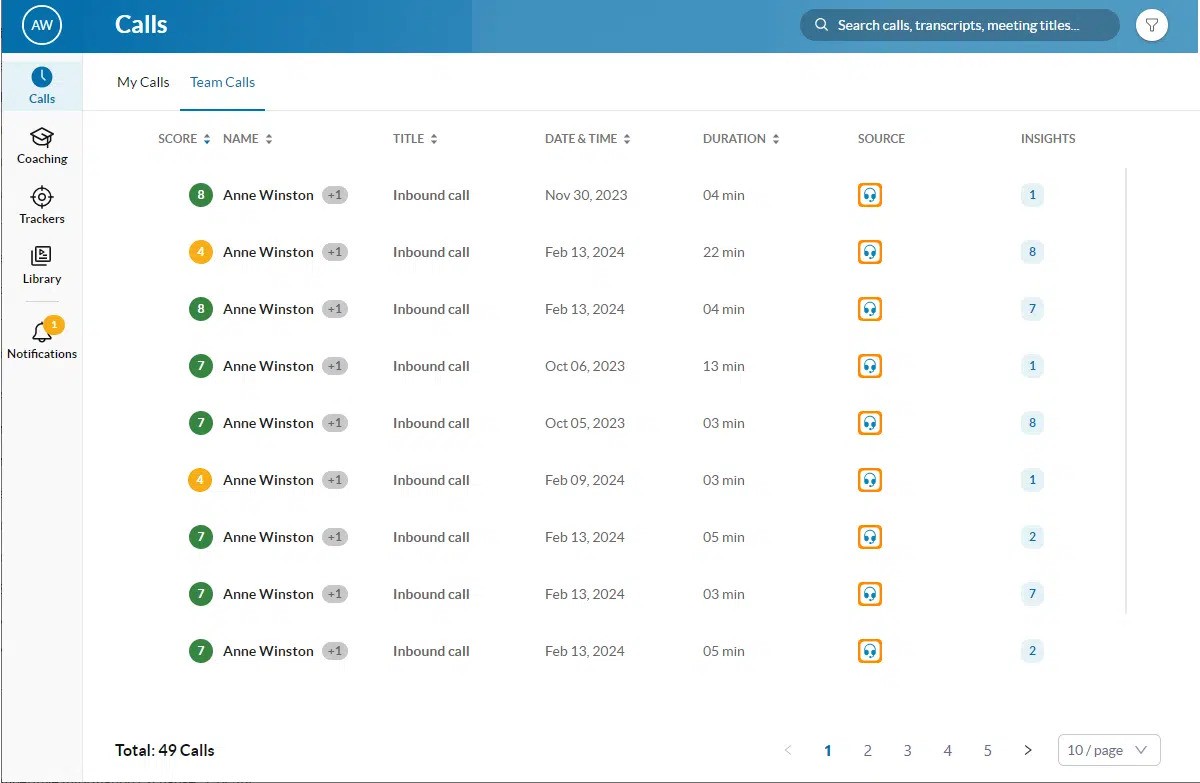The image size is (1200, 783).
Task: Go to Trackers in sidebar
Action: click(x=42, y=205)
